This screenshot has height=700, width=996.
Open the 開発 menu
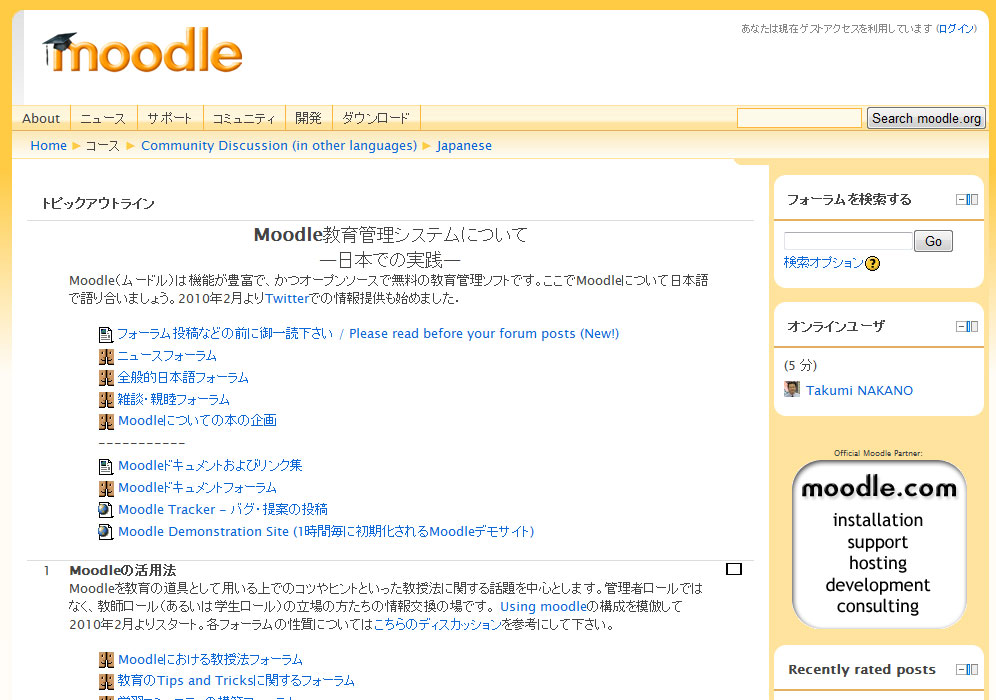(x=309, y=118)
